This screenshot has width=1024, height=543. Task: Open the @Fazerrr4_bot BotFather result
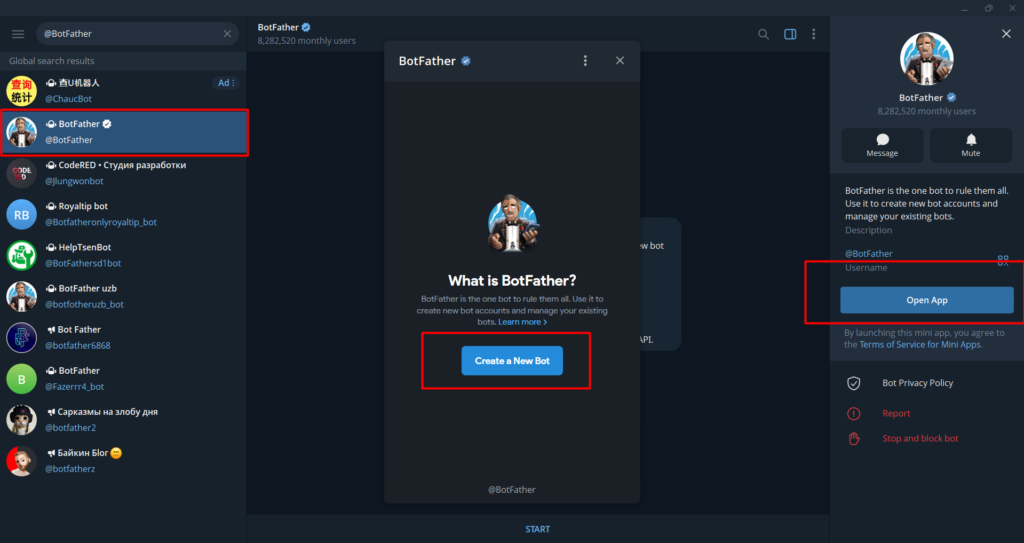pyautogui.click(x=123, y=379)
